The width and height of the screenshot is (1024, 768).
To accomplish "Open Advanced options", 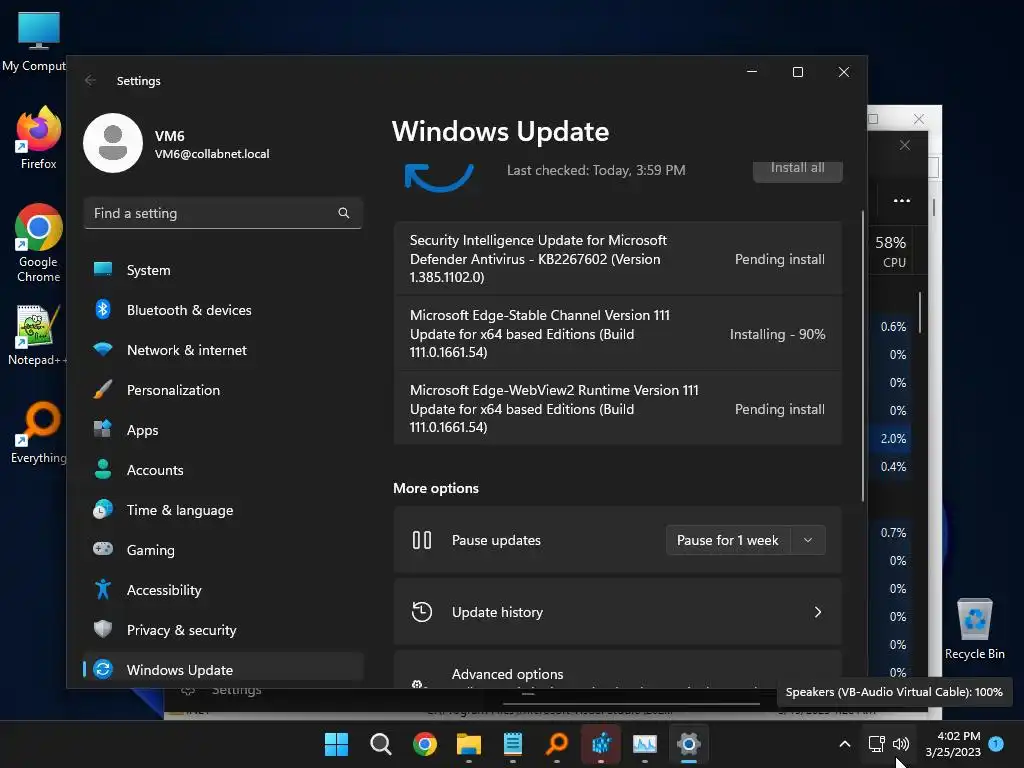I will pyautogui.click(x=617, y=669).
